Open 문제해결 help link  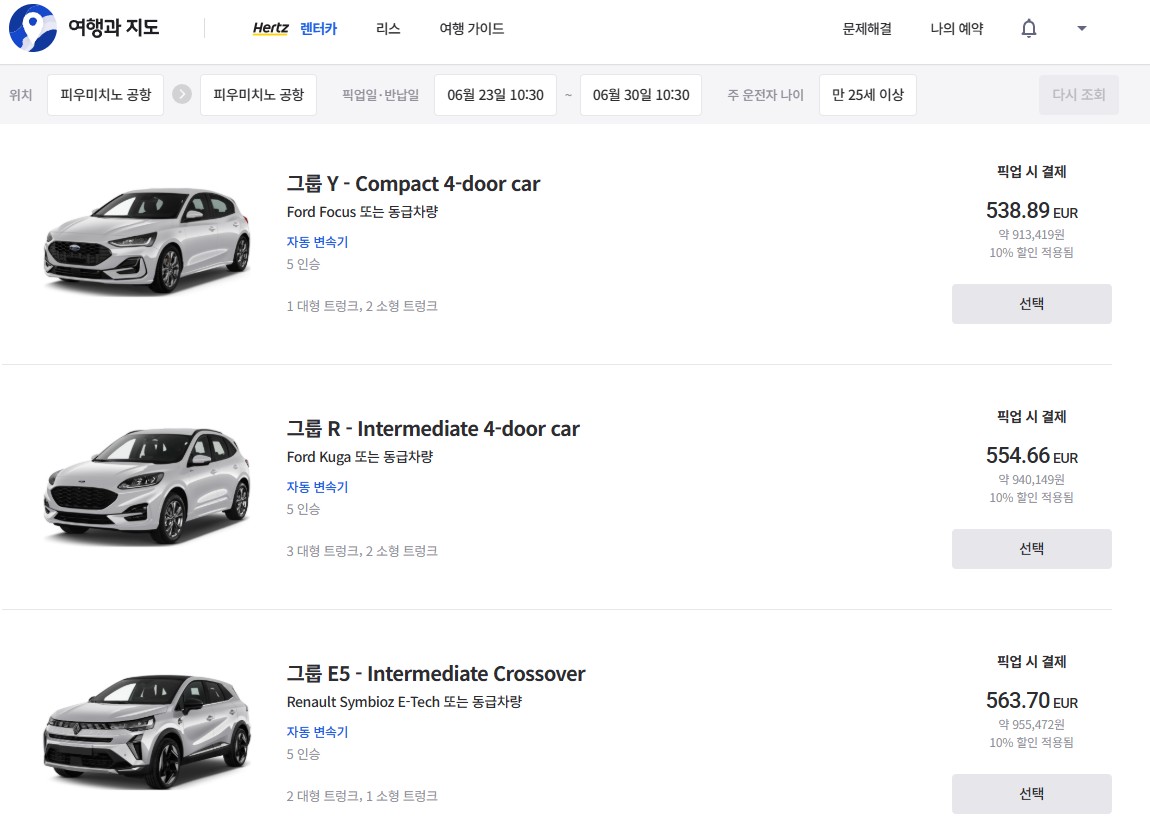[x=867, y=29]
